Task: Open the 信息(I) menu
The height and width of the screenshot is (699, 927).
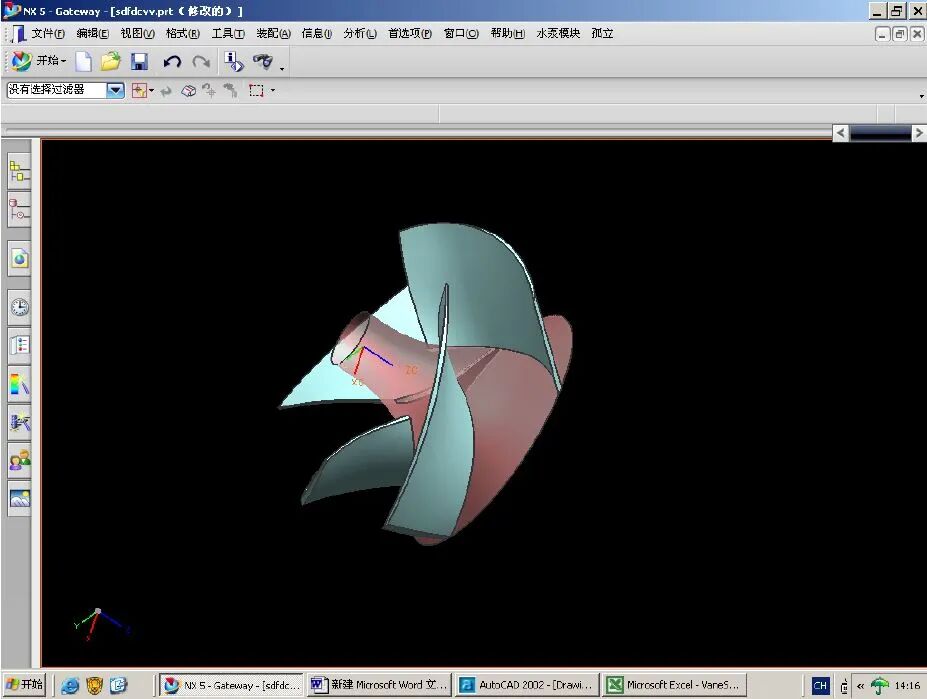Action: [x=317, y=34]
